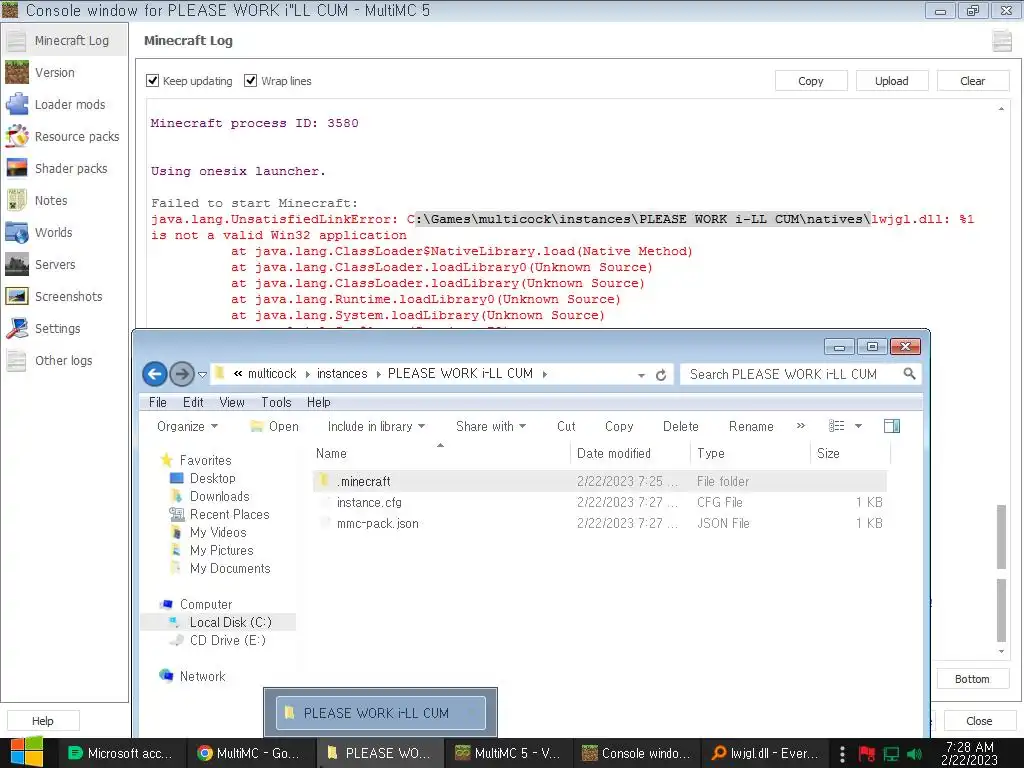Image resolution: width=1024 pixels, height=768 pixels.
Task: Open Servers page icon
Action: (x=17, y=264)
